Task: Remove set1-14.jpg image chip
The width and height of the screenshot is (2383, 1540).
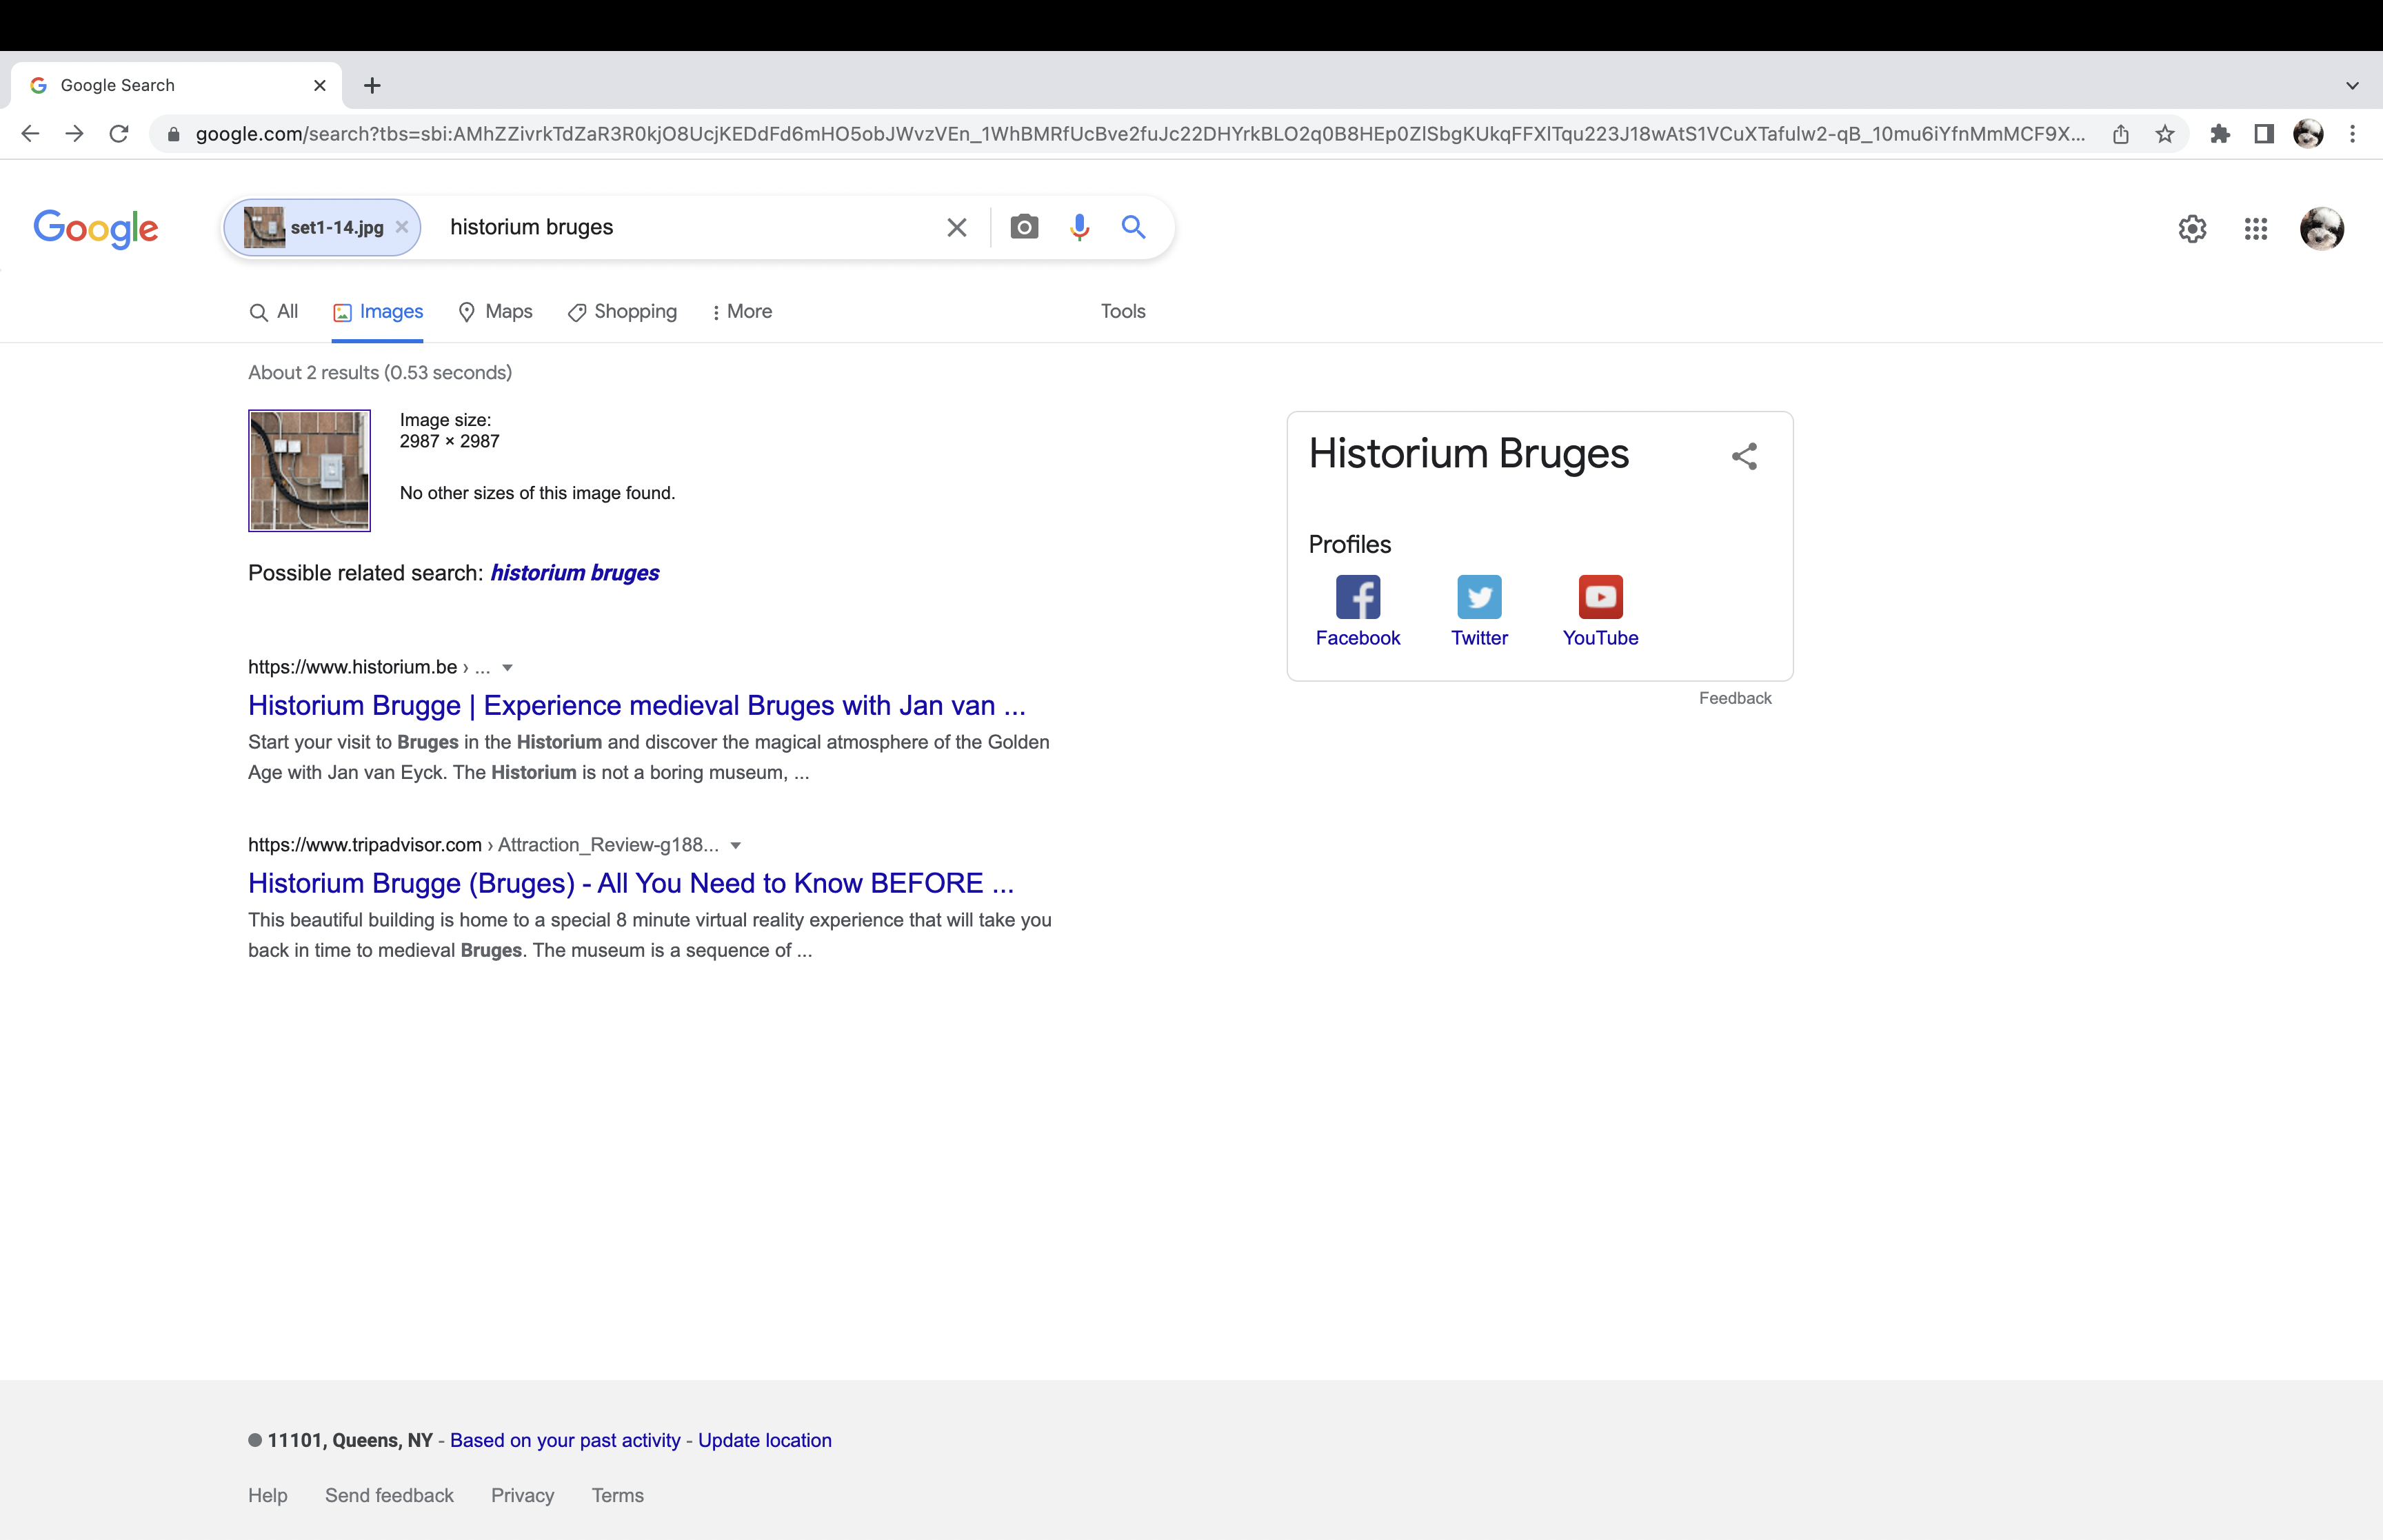Action: [402, 227]
